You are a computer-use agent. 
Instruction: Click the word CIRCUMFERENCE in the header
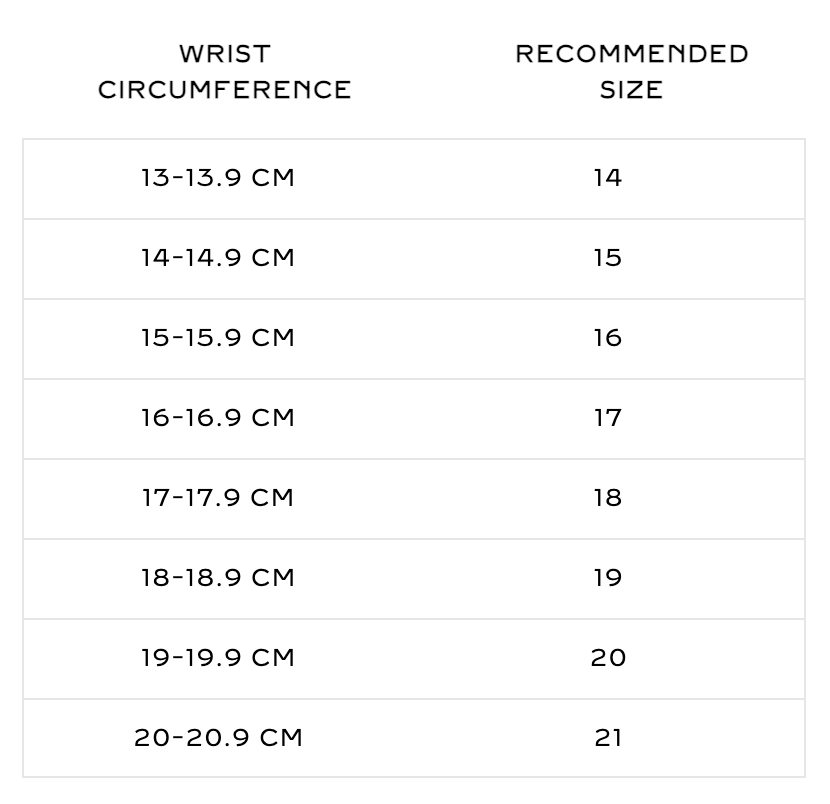tap(225, 90)
